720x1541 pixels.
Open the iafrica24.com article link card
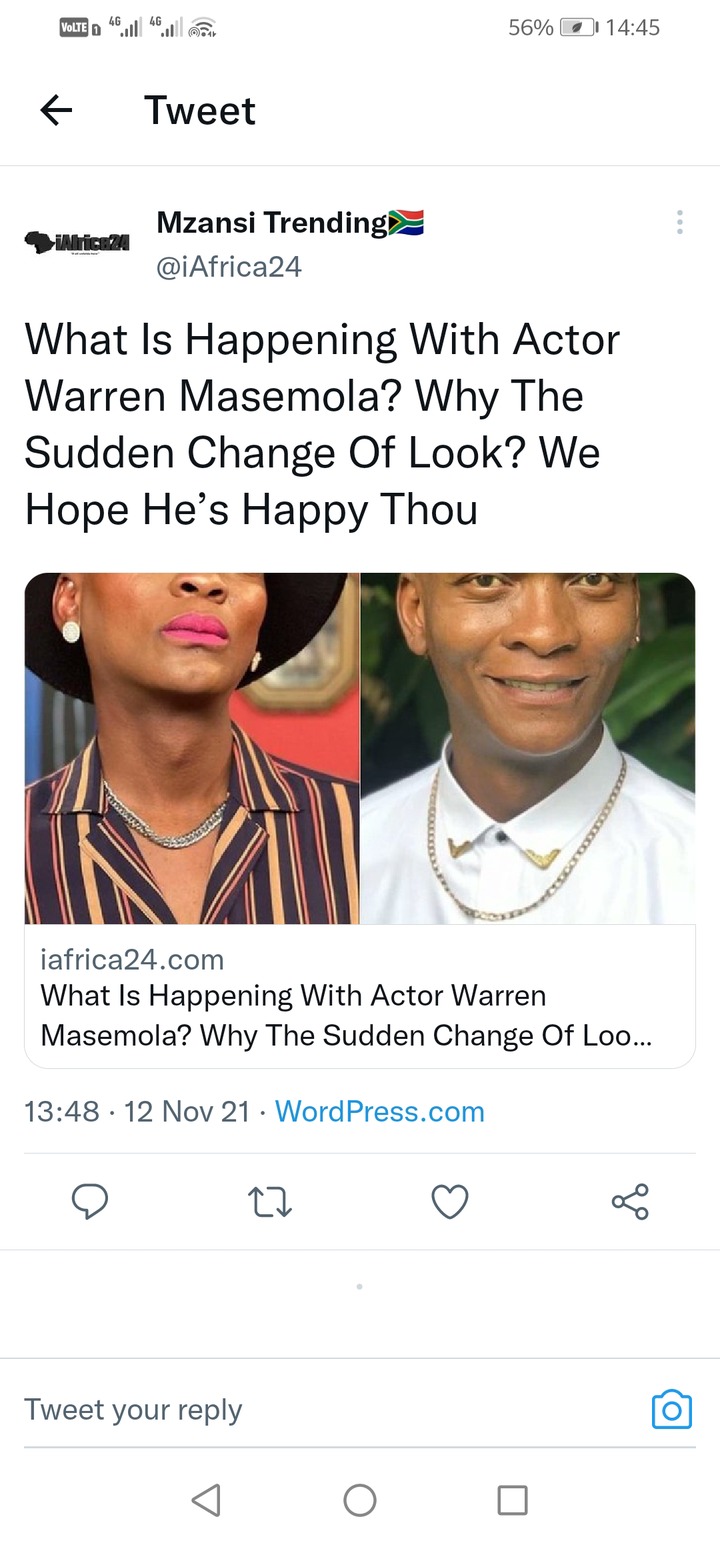tap(360, 996)
